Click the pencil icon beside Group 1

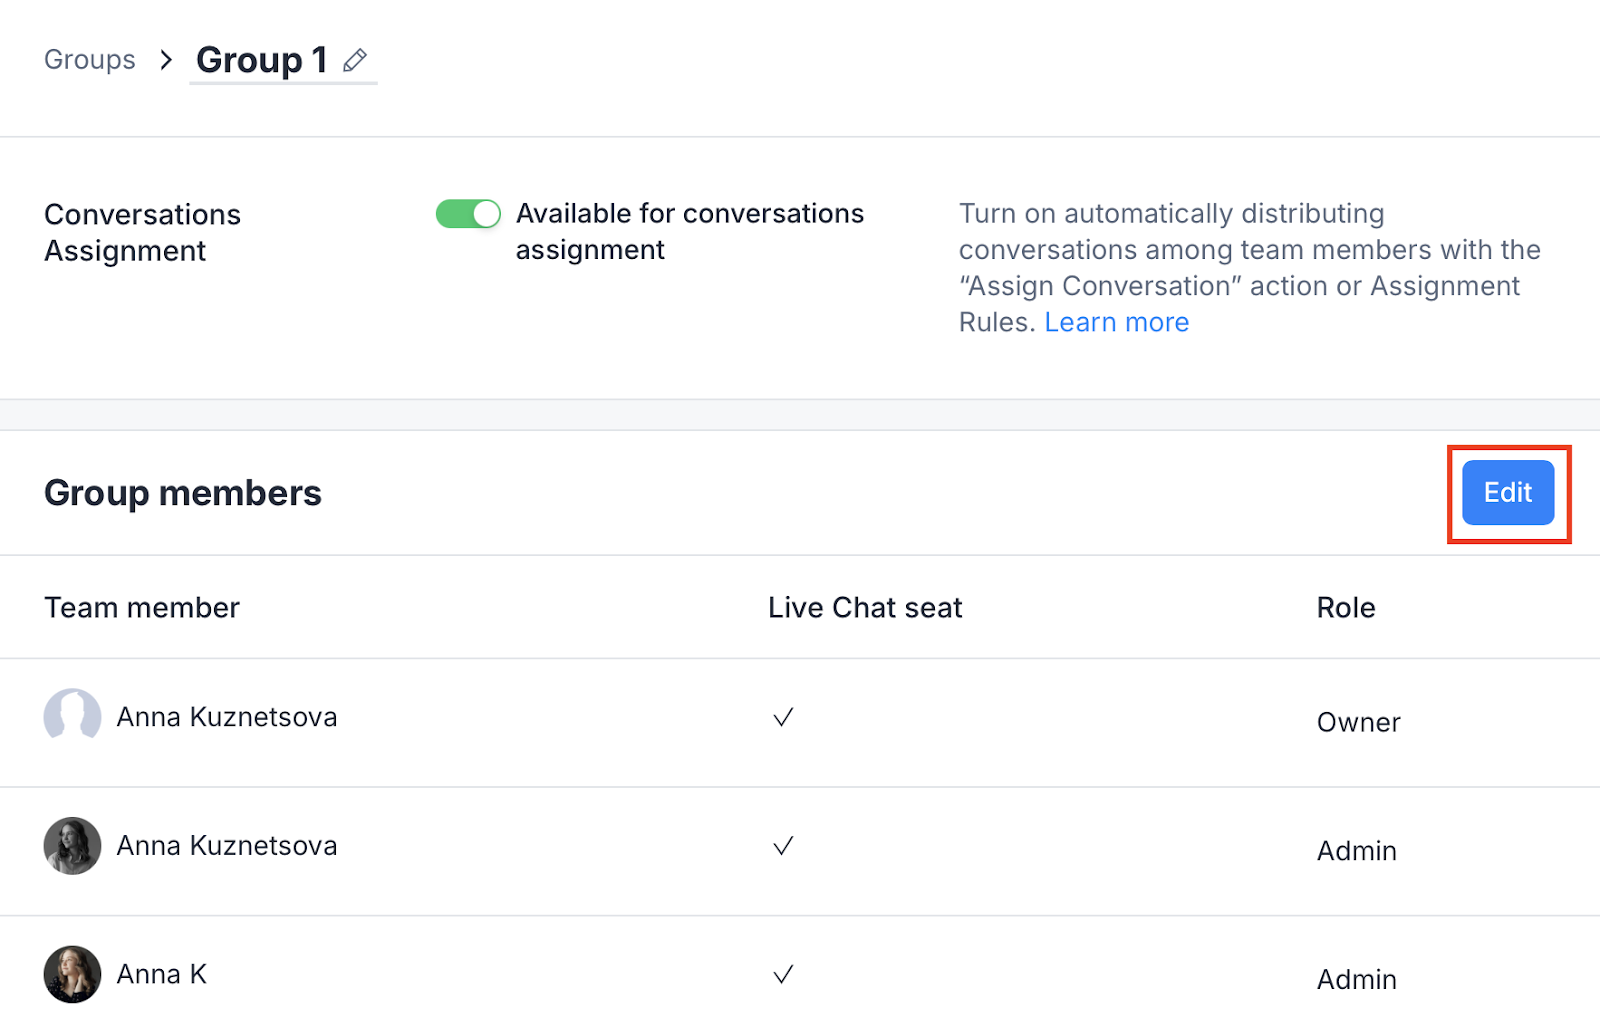tap(354, 61)
